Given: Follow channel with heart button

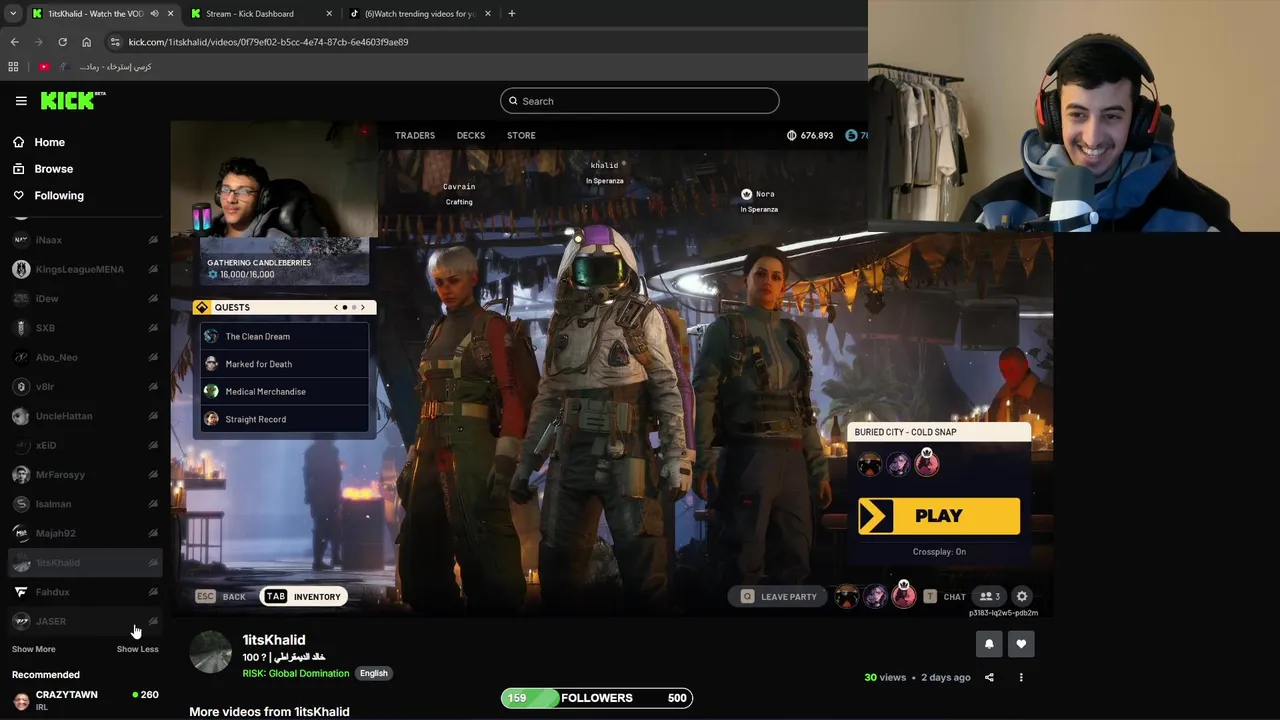Looking at the screenshot, I should point(1021,644).
